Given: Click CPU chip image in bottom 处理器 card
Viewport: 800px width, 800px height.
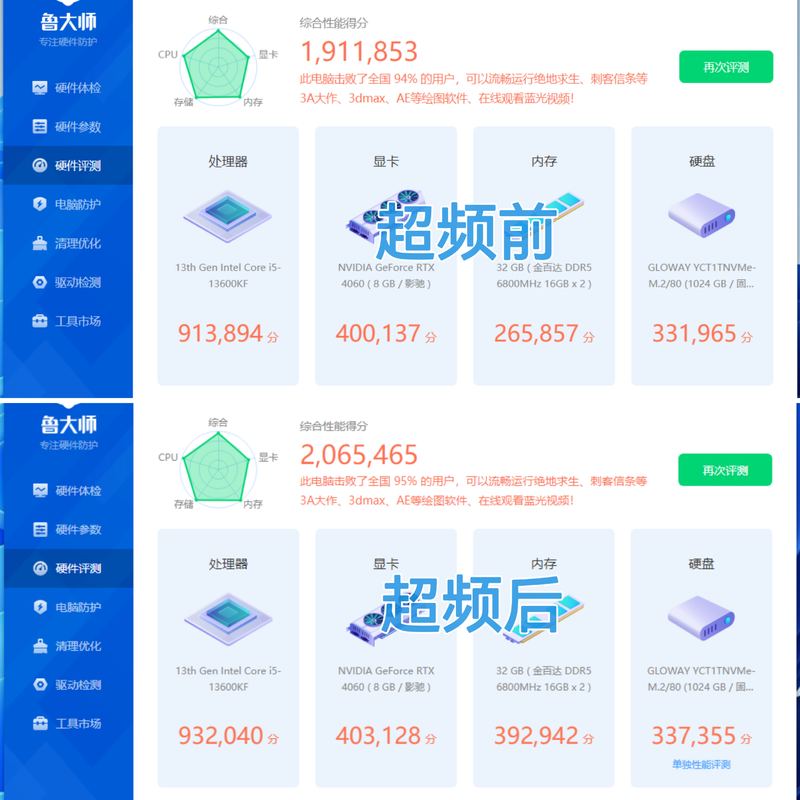Looking at the screenshot, I should click(228, 619).
